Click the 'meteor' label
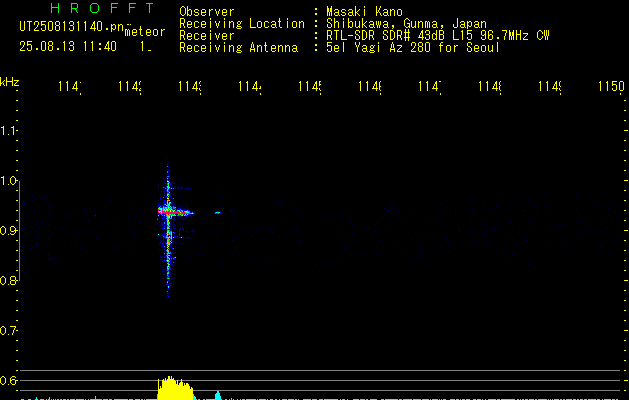 145,32
